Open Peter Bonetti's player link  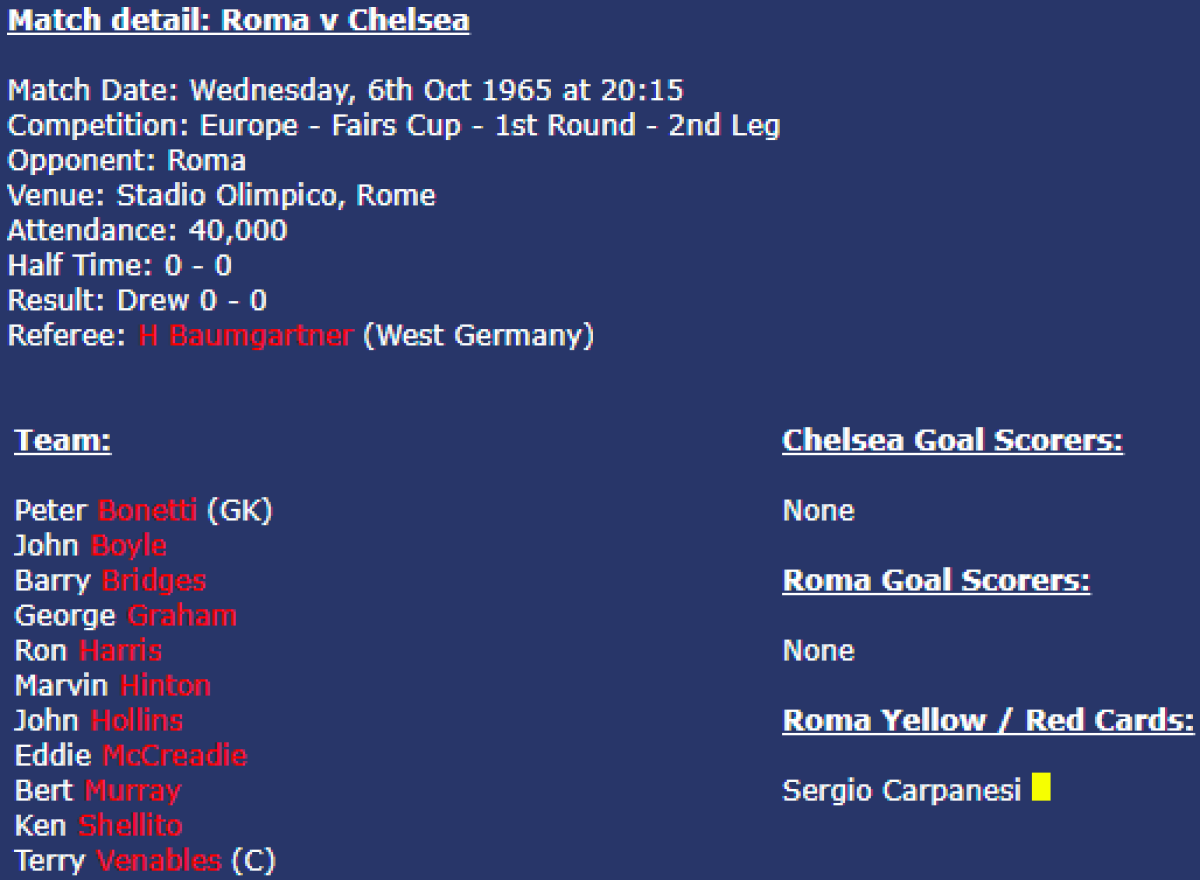tap(147, 511)
